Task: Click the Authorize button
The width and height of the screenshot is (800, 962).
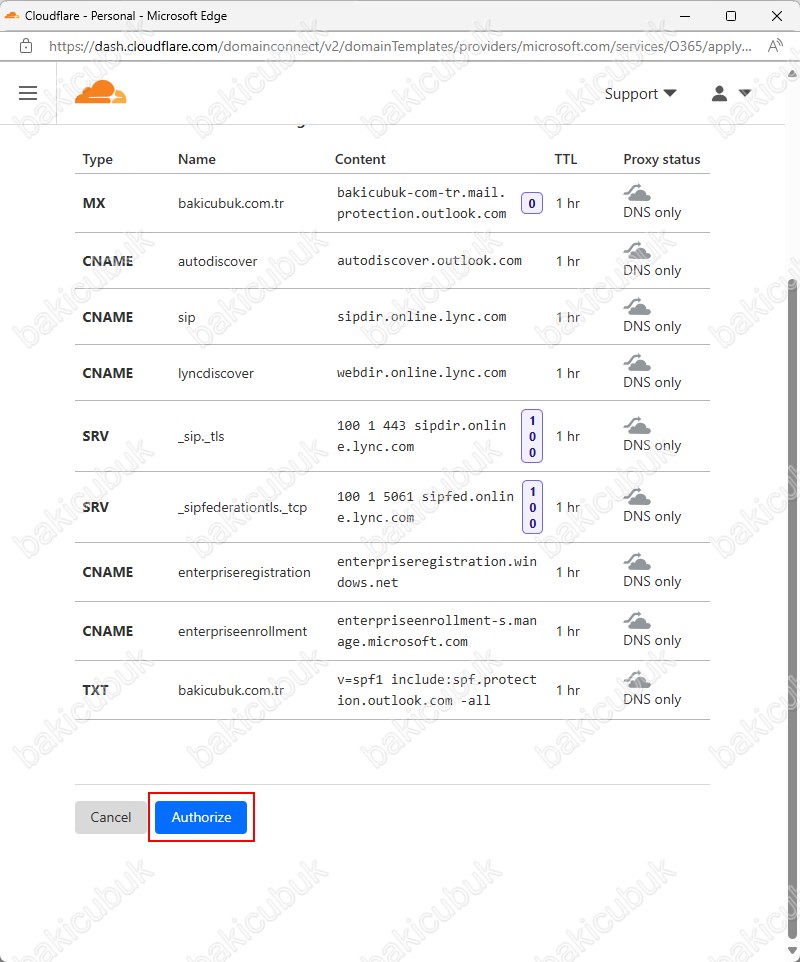Action: tap(201, 817)
